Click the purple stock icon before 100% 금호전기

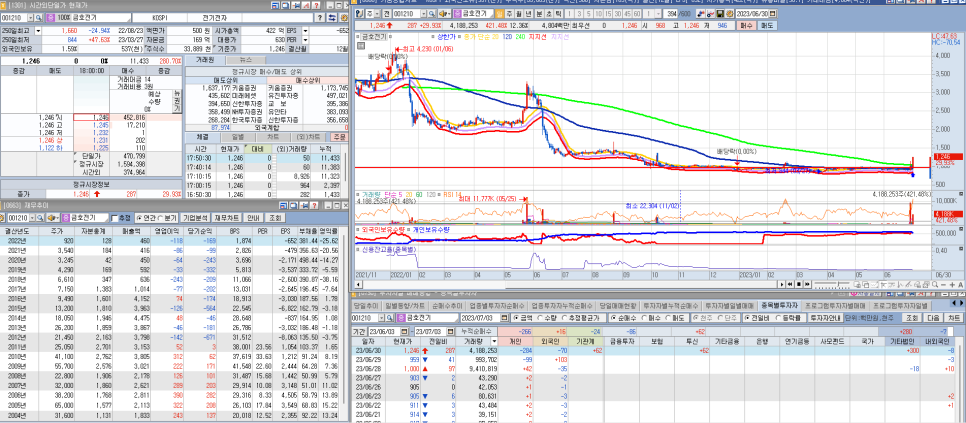(51, 18)
